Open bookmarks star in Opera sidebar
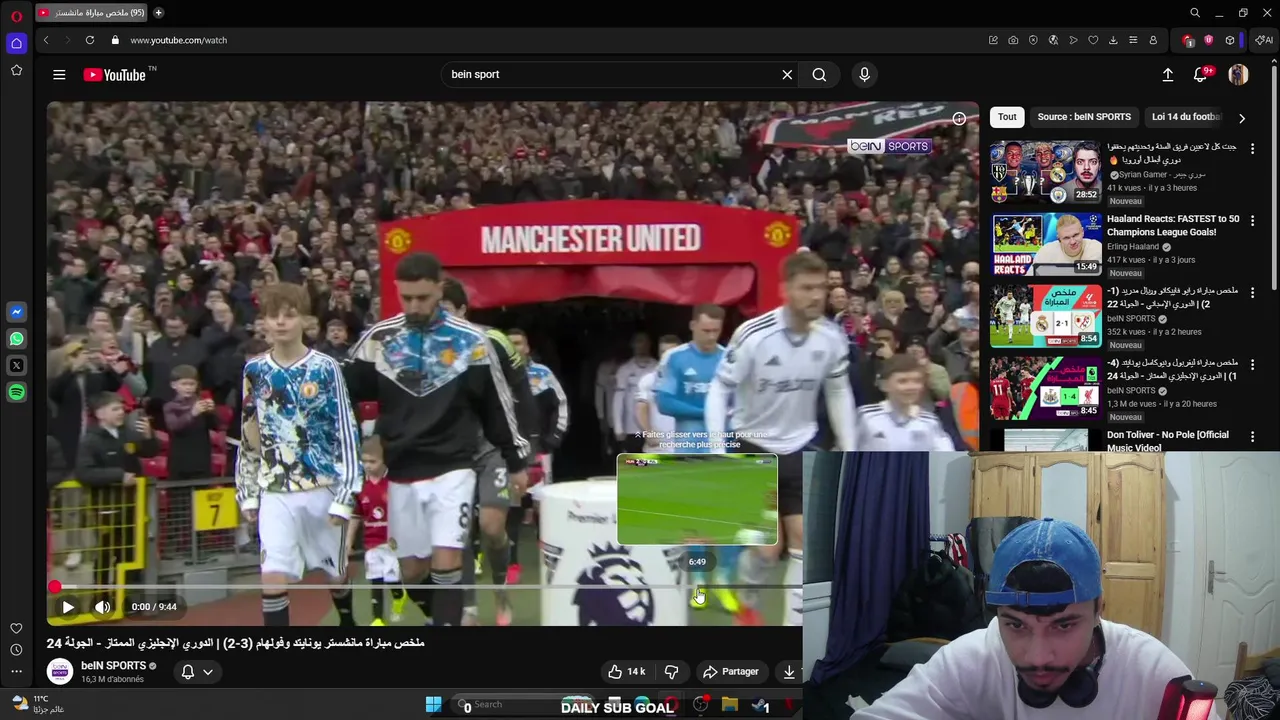1280x720 pixels. click(16, 70)
